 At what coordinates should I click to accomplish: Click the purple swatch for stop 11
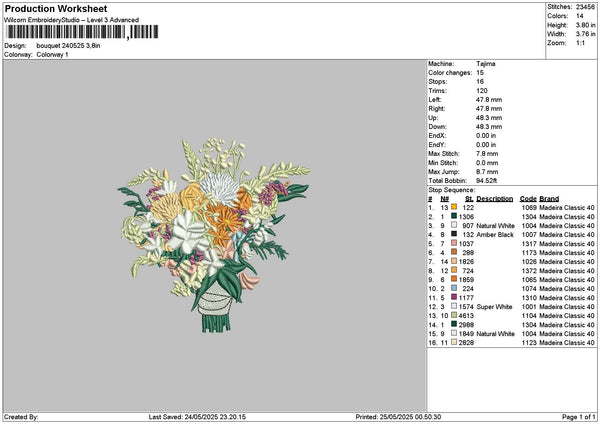coord(454,298)
